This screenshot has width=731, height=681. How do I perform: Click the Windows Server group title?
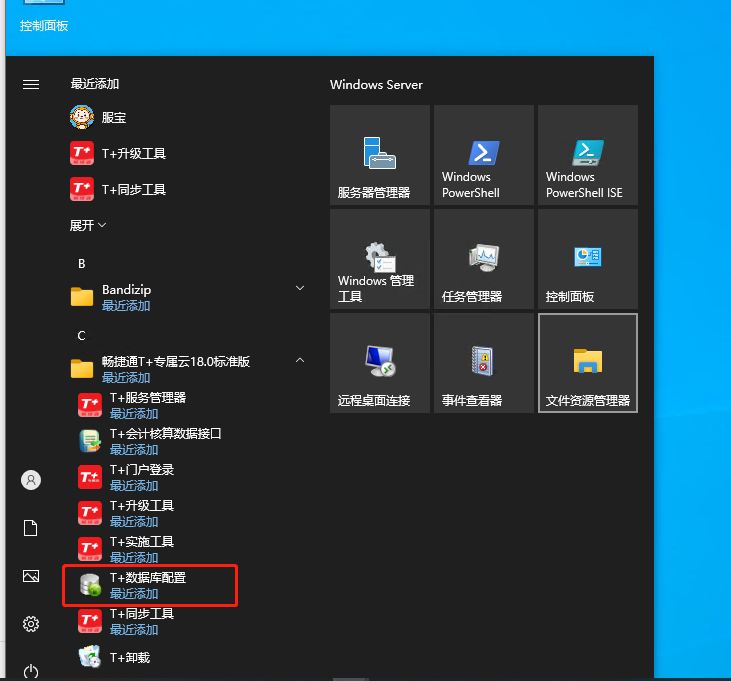pos(376,84)
